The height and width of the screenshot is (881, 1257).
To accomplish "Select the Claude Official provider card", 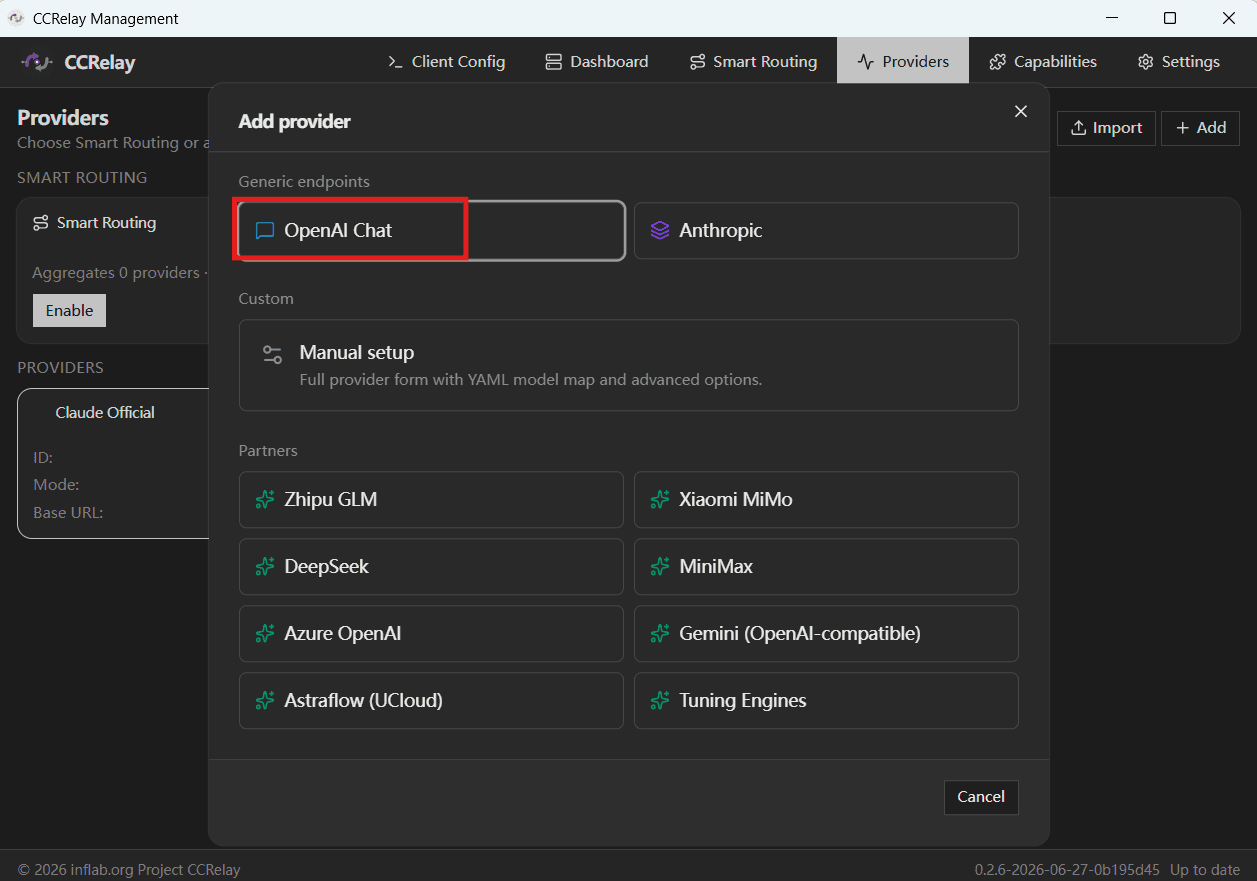I will (x=113, y=464).
